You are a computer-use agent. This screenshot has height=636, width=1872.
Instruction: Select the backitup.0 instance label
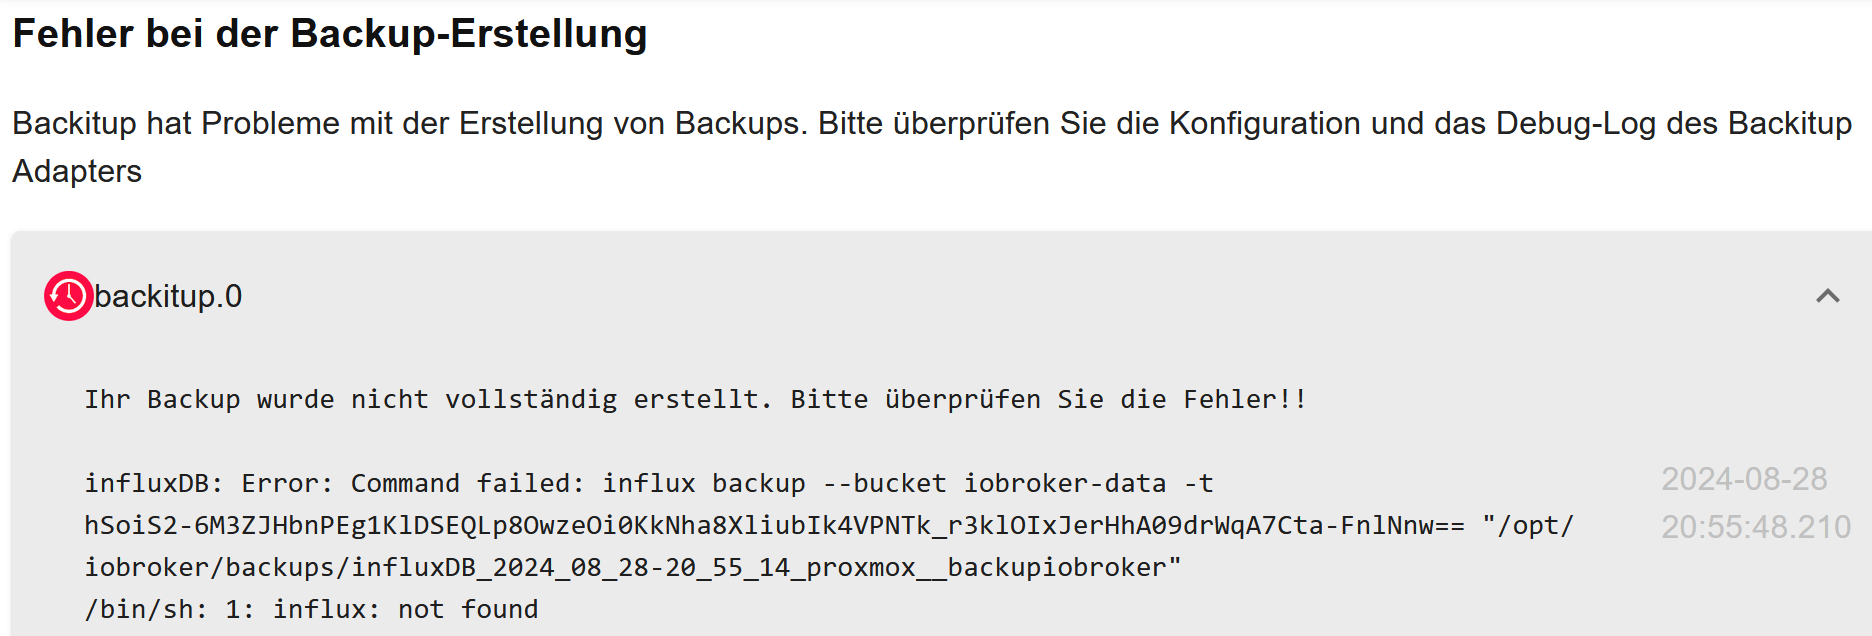(168, 296)
